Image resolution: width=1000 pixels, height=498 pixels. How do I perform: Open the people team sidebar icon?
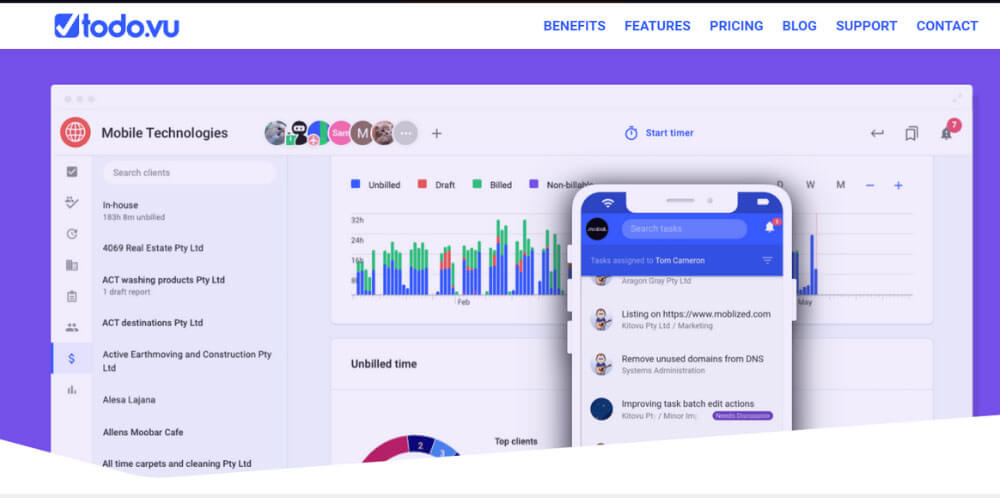click(x=72, y=327)
